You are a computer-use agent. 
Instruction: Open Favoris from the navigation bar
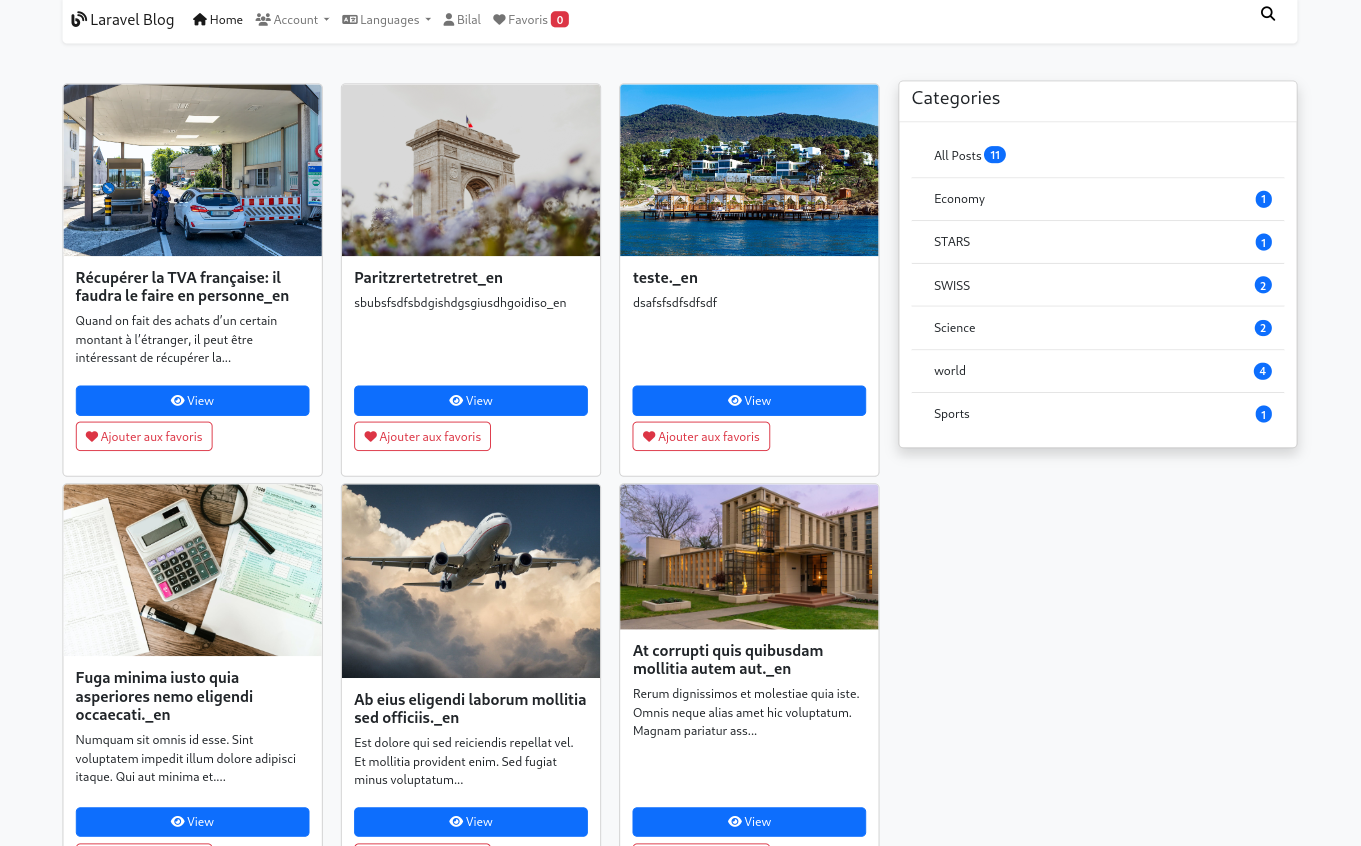coord(530,19)
